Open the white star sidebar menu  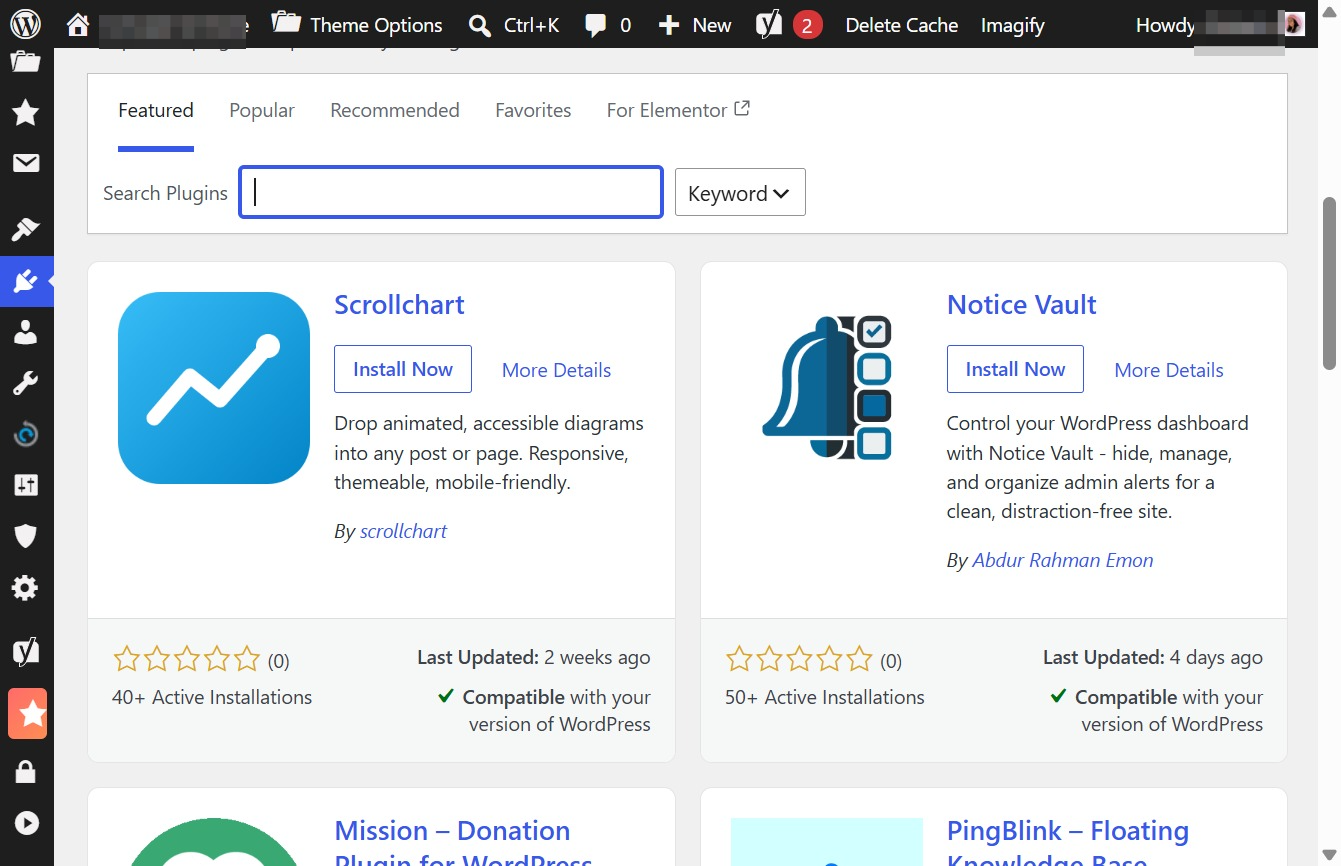(25, 112)
